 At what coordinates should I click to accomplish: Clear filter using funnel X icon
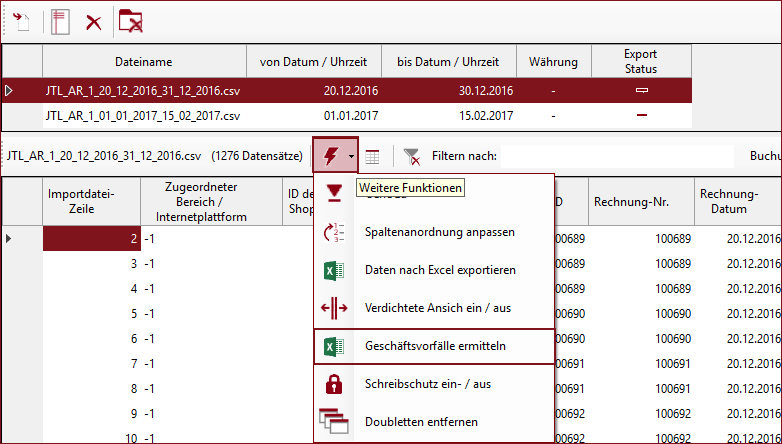click(411, 157)
